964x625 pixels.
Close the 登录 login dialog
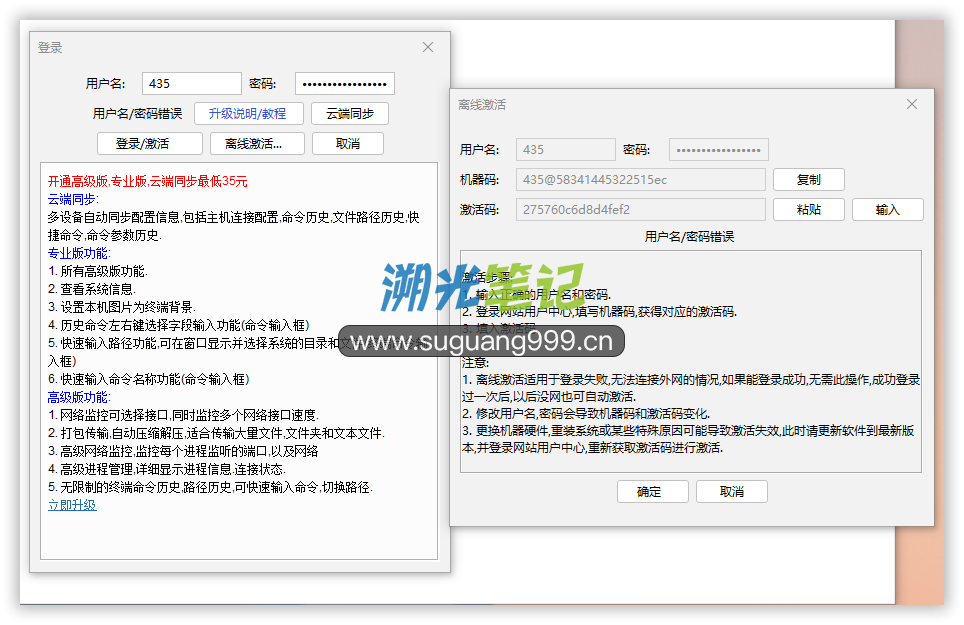coord(428,47)
